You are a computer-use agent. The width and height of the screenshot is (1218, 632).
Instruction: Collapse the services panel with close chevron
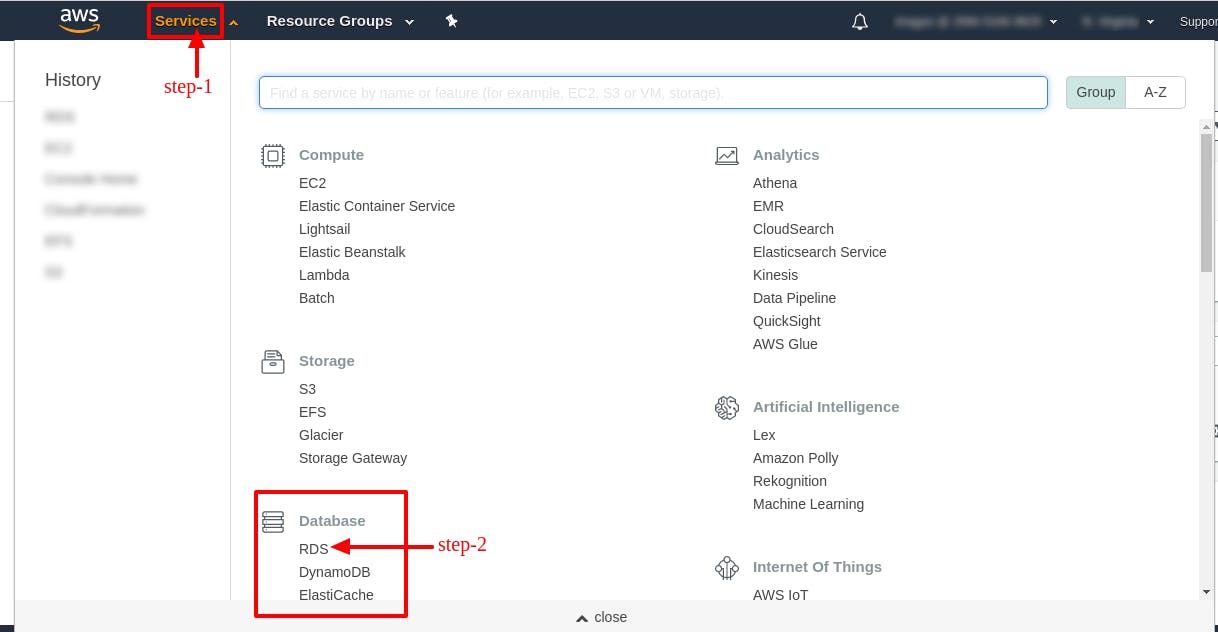coord(600,617)
